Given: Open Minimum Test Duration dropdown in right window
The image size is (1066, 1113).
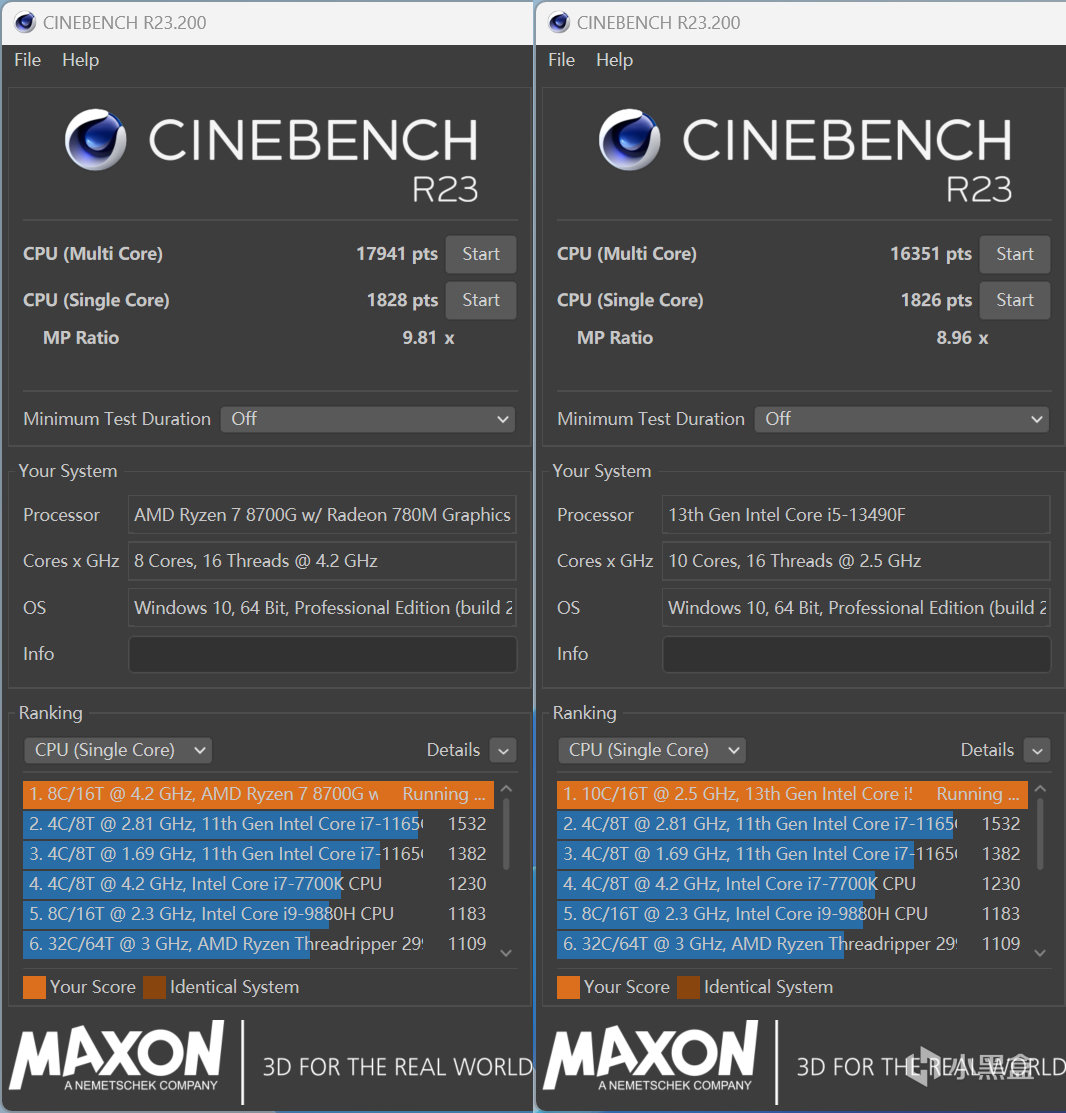Looking at the screenshot, I should pos(901,419).
